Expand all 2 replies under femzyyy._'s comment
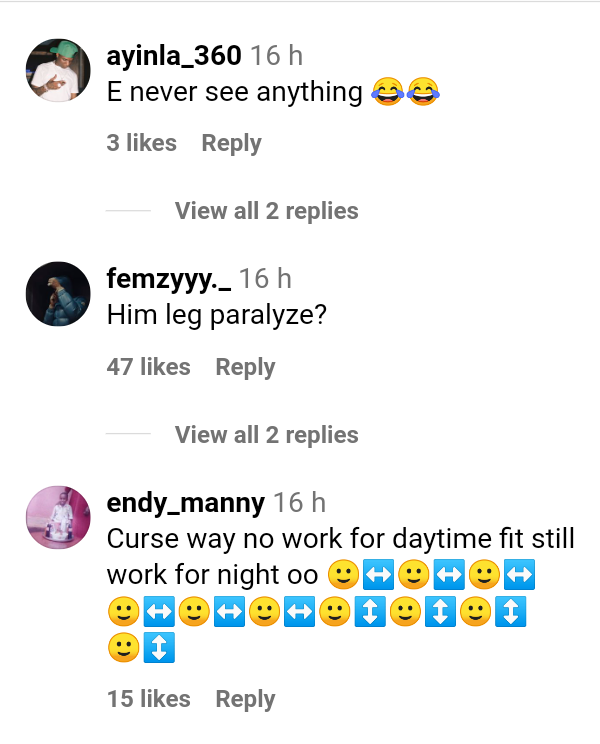The image size is (600, 744). coord(266,435)
